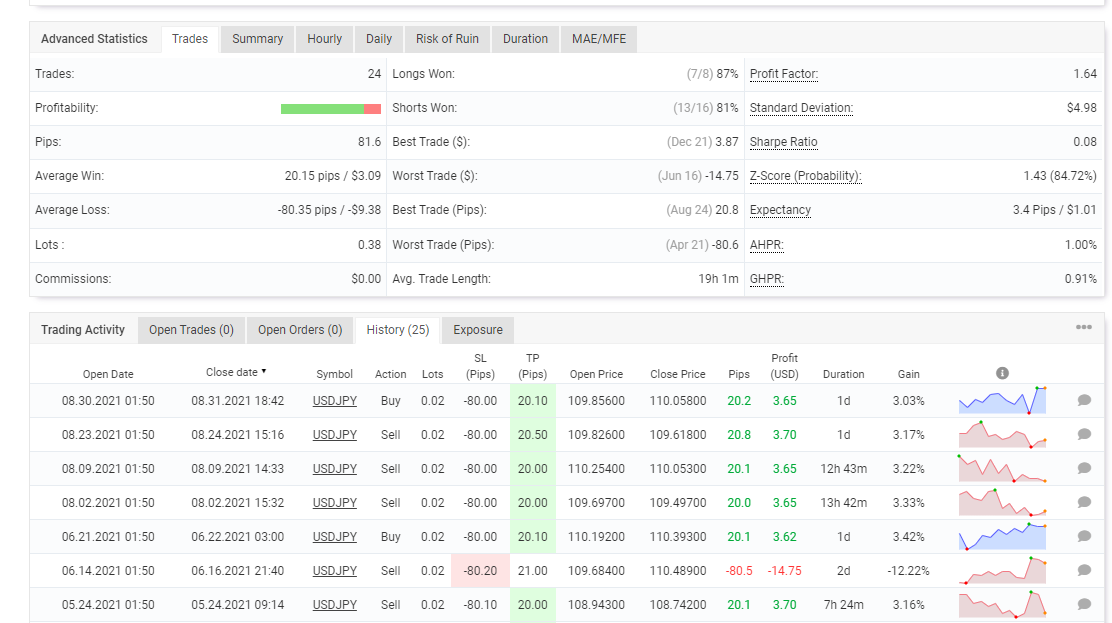The width and height of the screenshot is (1112, 623).
Task: Open the Daily tab
Action: 379,39
